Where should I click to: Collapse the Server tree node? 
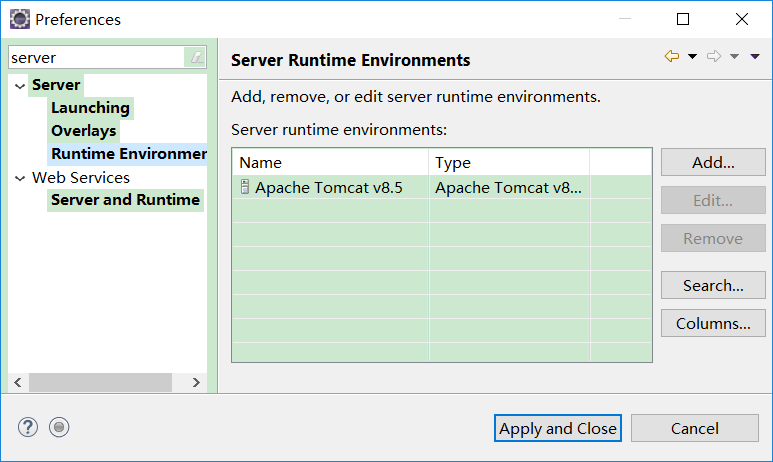point(19,85)
